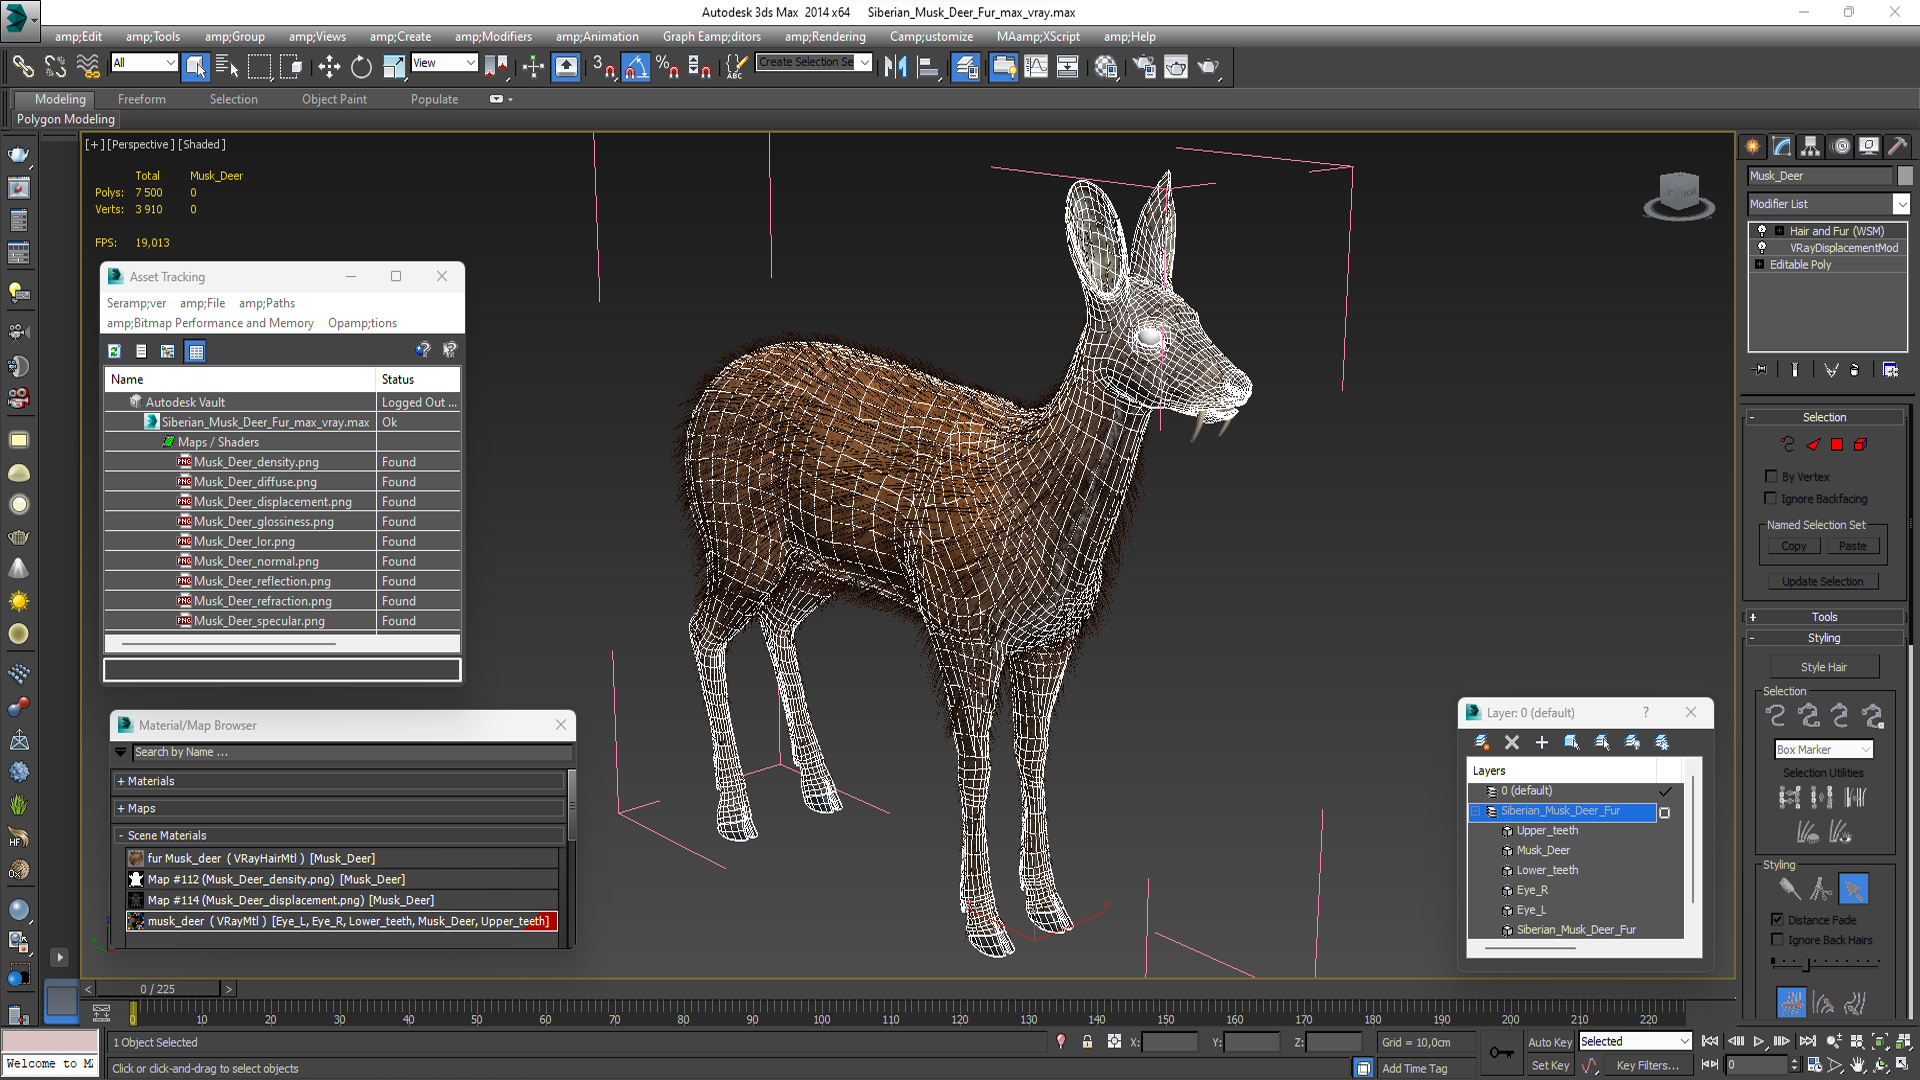Select the Rotate tool in main toolbar
Image resolution: width=1920 pixels, height=1080 pixels.
click(x=361, y=67)
